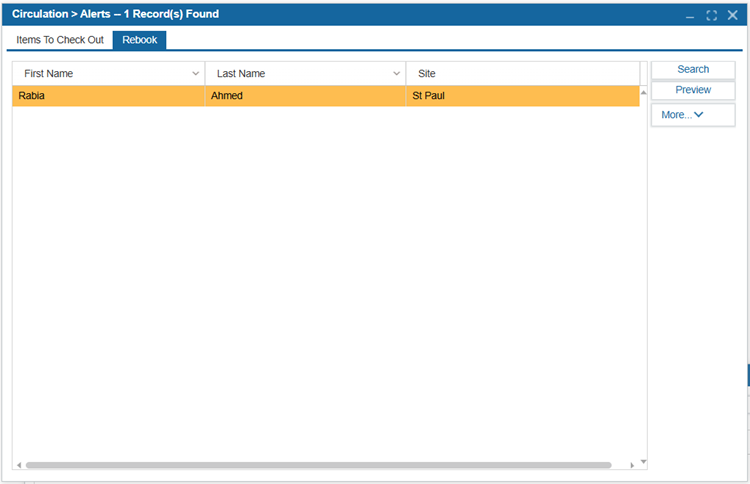Open the First Name column dropdown arrow

pos(196,74)
